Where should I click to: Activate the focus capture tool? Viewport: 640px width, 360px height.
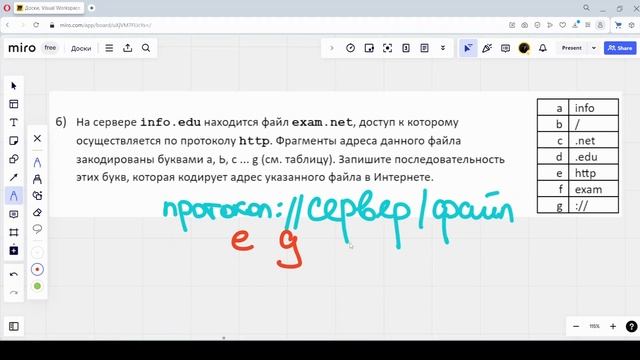[387, 48]
